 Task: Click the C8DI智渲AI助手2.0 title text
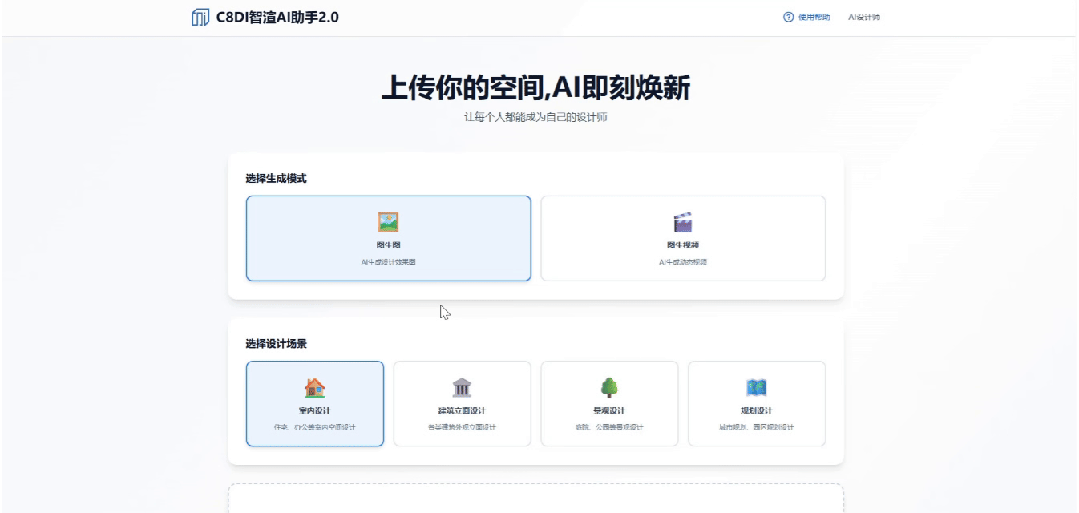pyautogui.click(x=277, y=17)
